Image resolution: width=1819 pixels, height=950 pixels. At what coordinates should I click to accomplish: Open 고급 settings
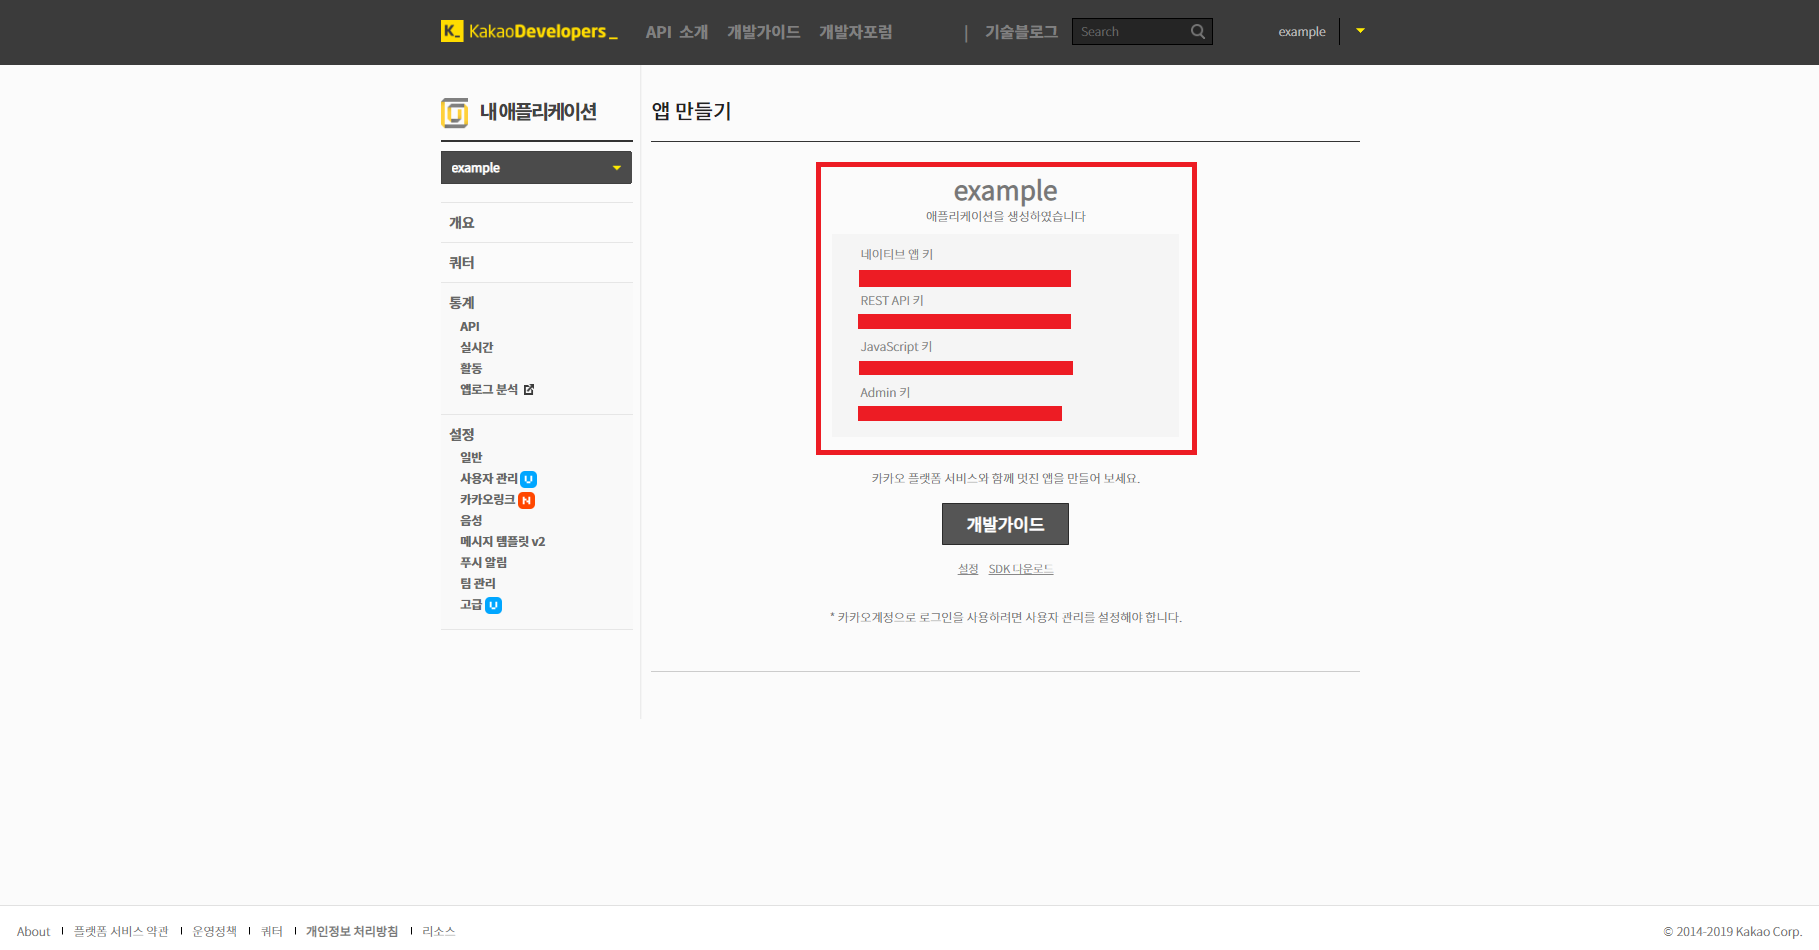point(471,605)
